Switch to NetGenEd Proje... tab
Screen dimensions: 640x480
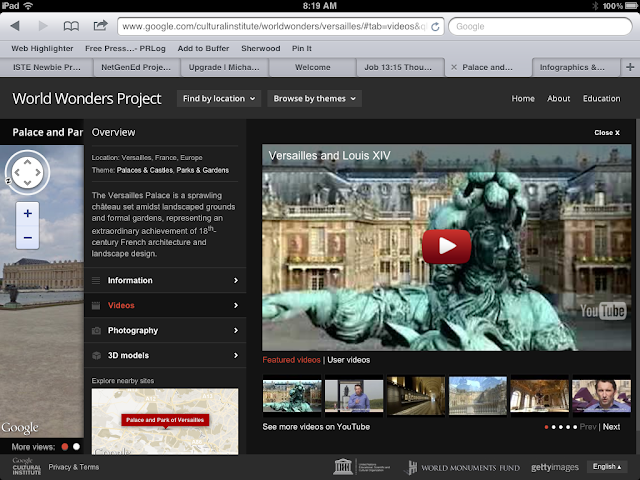(x=136, y=67)
